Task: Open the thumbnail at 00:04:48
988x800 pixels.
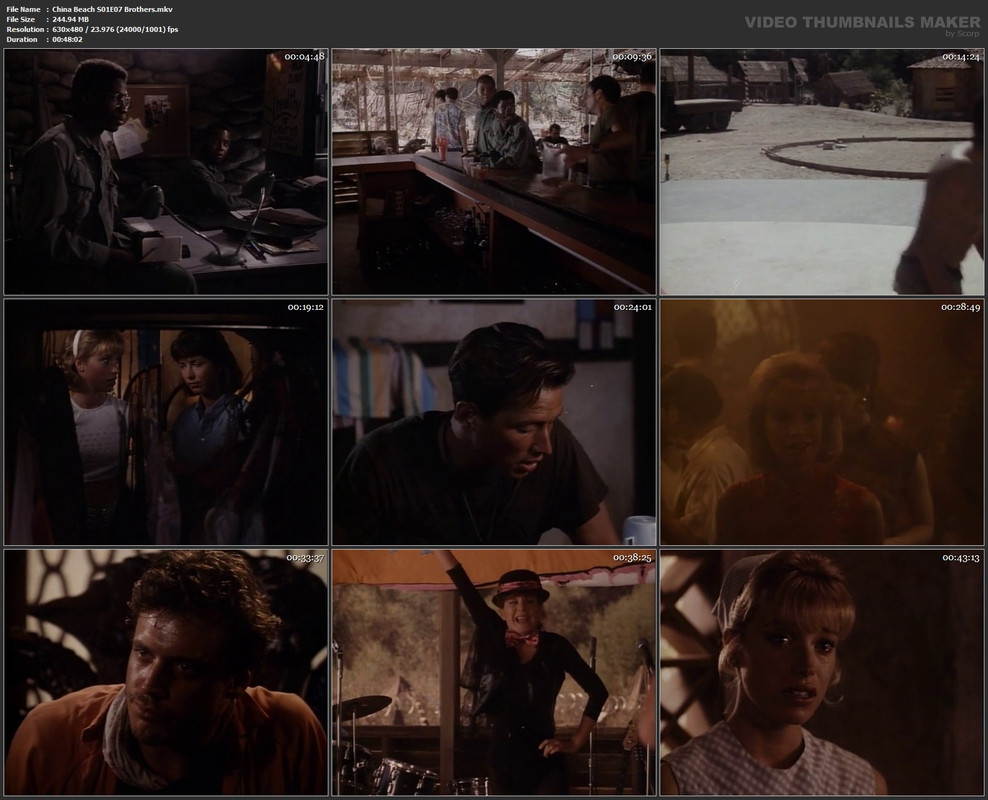Action: 166,172
